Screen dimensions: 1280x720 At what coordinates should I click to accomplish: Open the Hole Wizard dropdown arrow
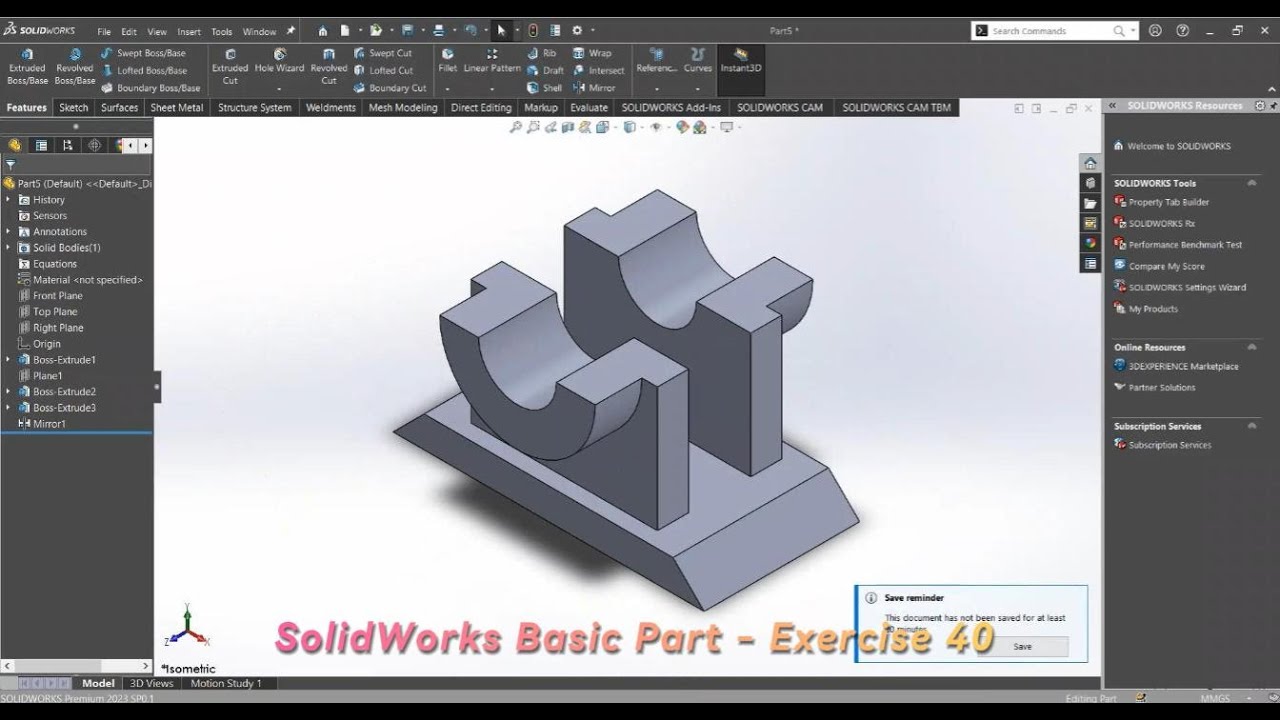[x=279, y=88]
